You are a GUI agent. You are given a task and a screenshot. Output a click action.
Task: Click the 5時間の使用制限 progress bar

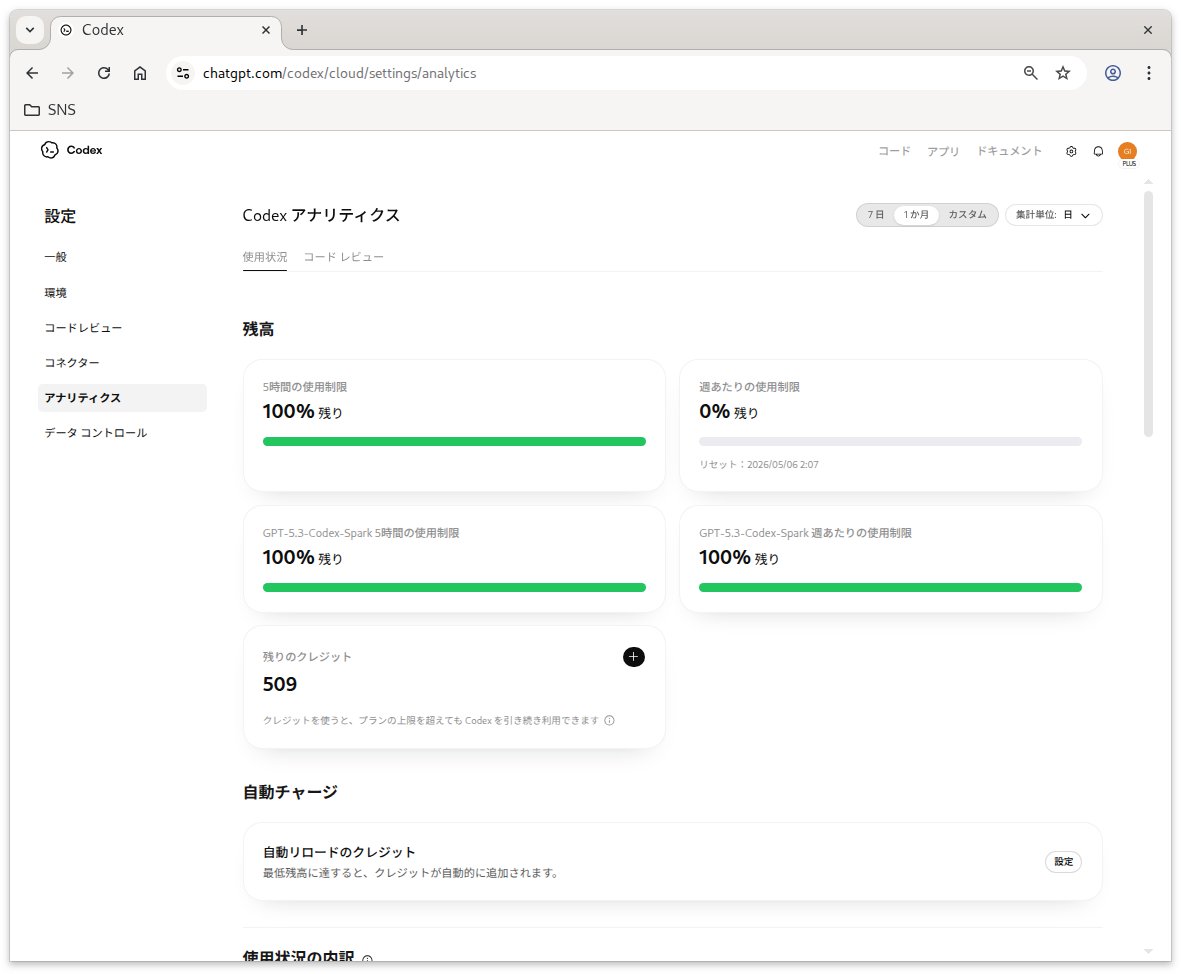tap(454, 441)
